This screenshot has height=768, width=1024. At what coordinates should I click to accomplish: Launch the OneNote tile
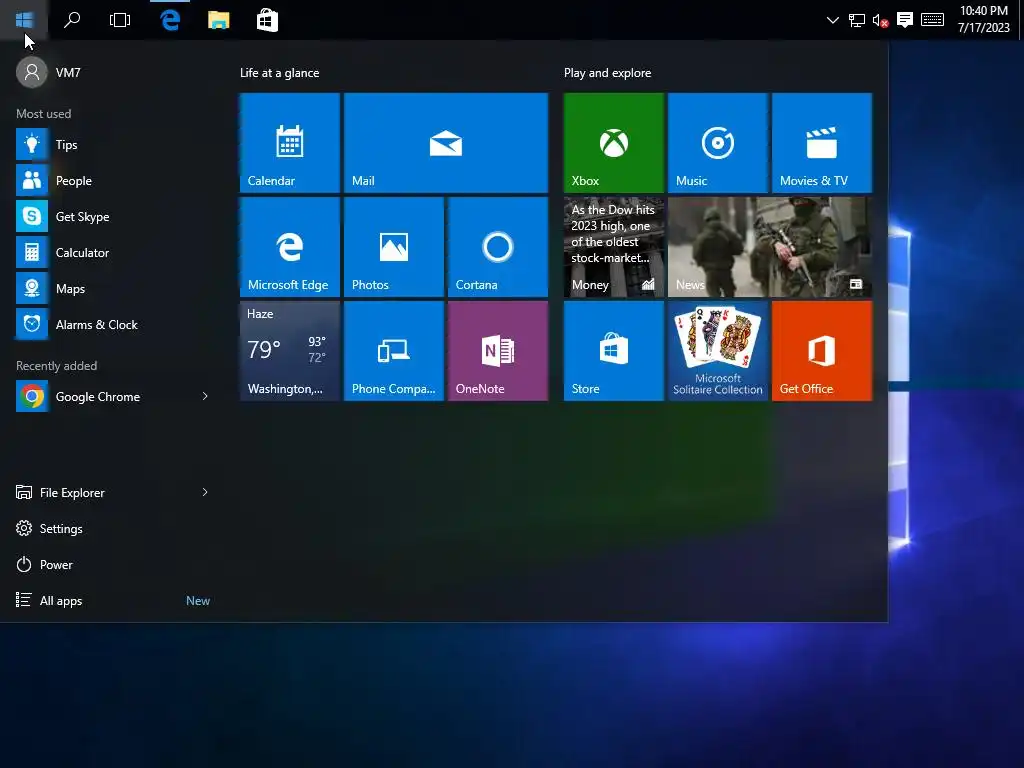coord(498,351)
